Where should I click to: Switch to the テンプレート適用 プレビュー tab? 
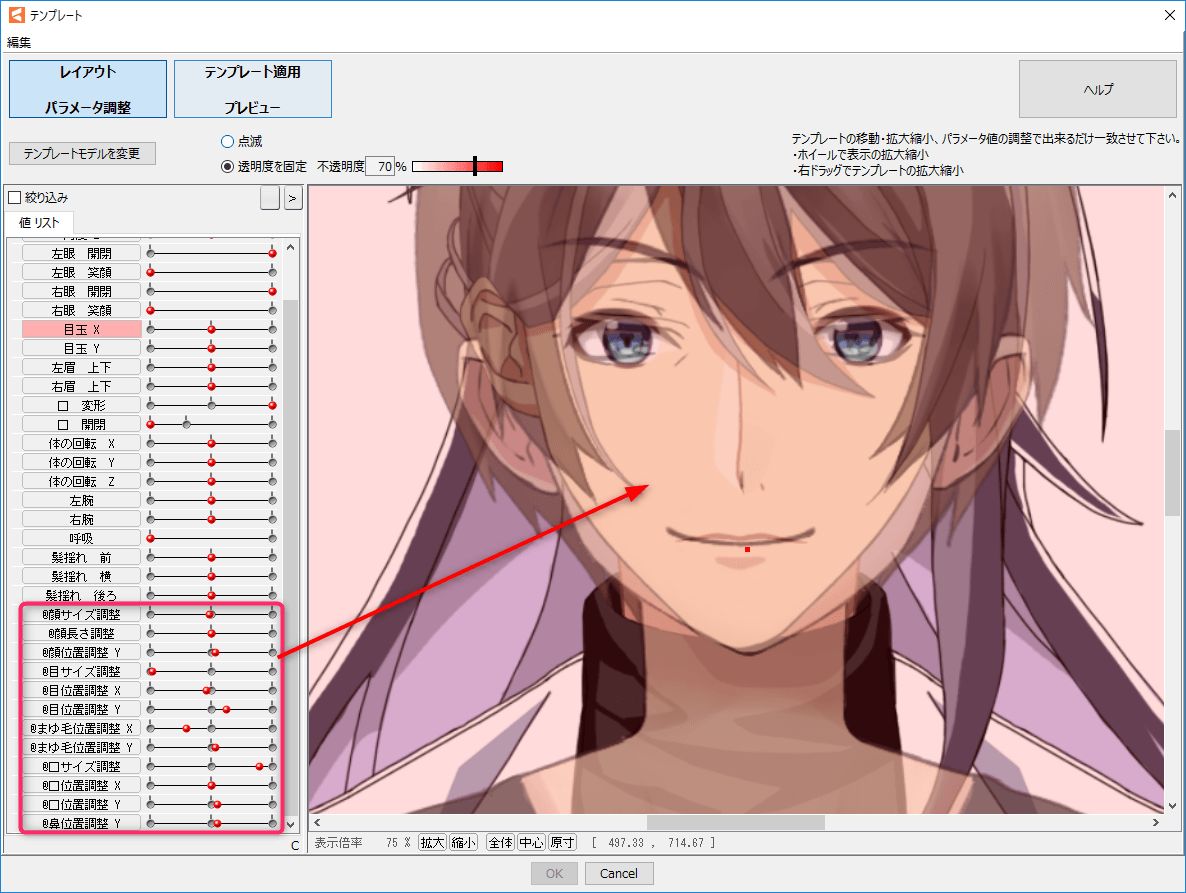coord(252,89)
